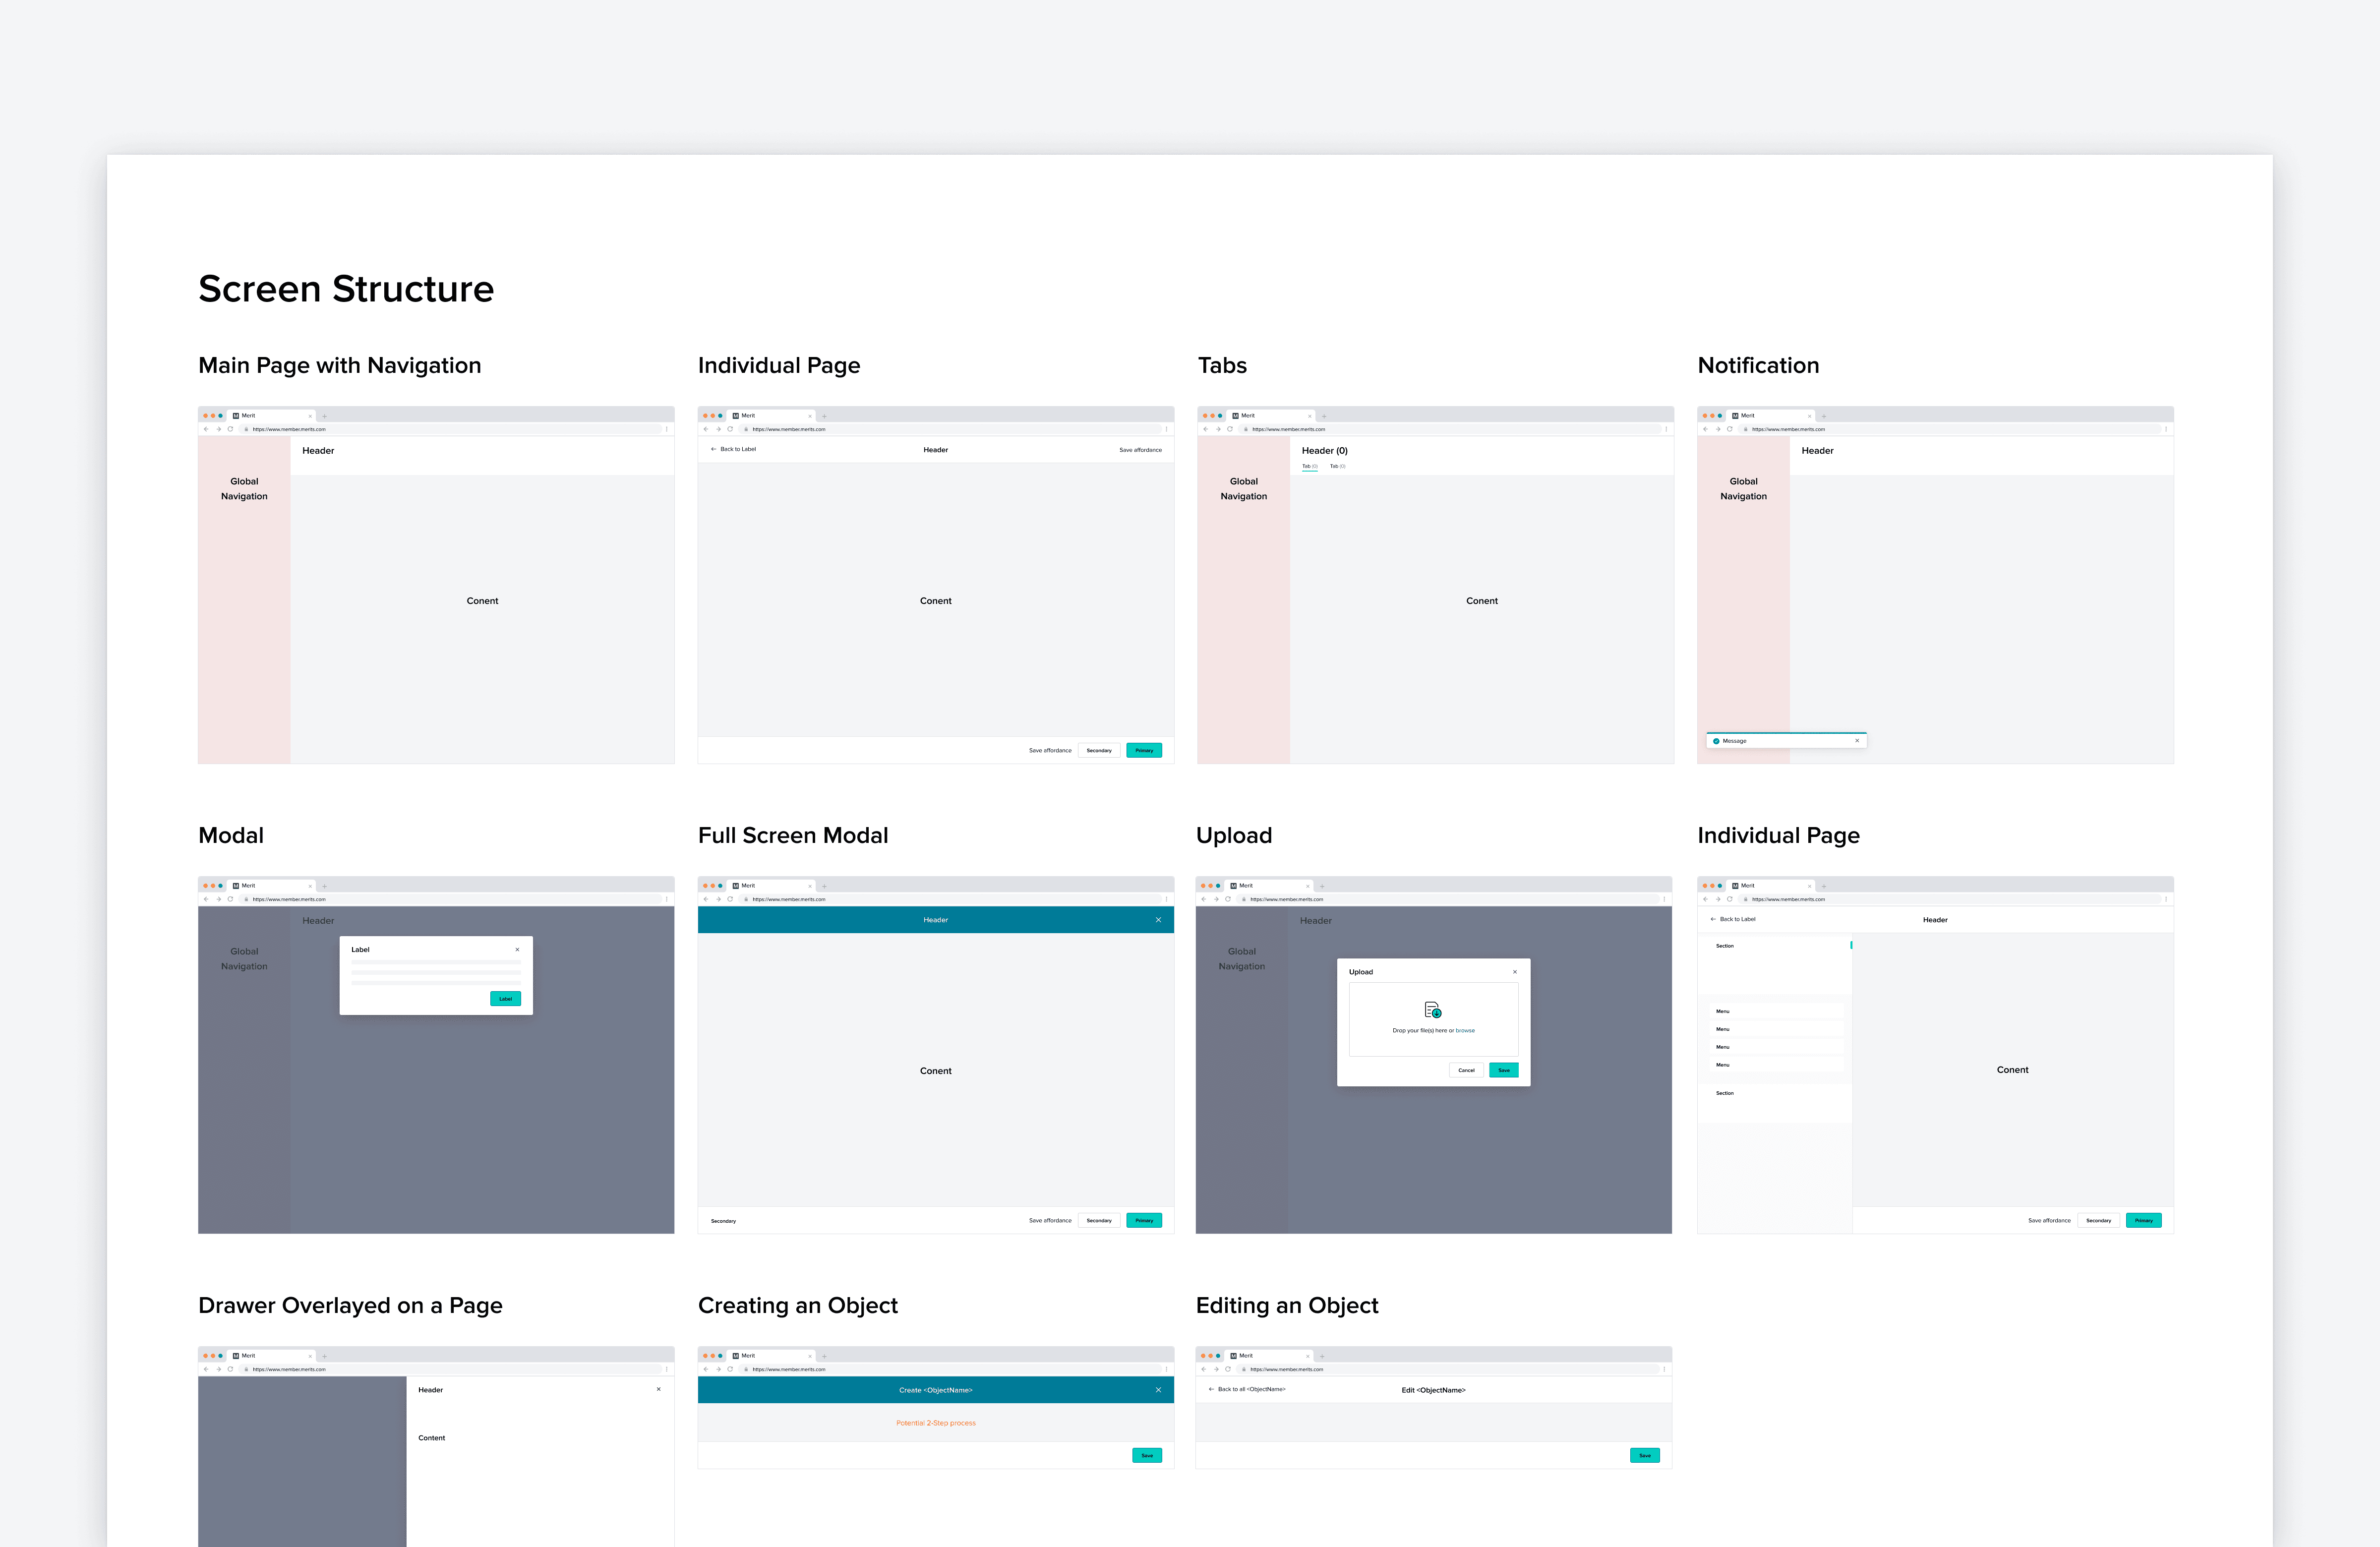
Task: Select first Tab under Header (0)
Action: coord(1309,466)
